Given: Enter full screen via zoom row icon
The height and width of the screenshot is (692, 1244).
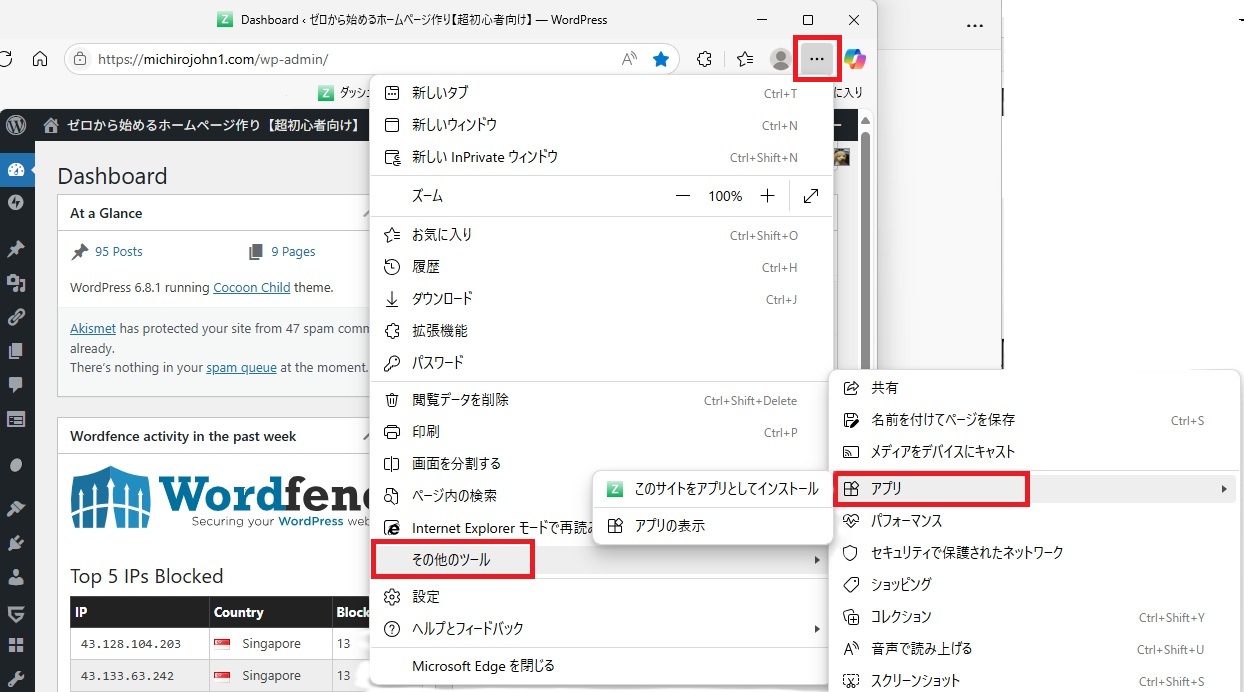Looking at the screenshot, I should [811, 196].
